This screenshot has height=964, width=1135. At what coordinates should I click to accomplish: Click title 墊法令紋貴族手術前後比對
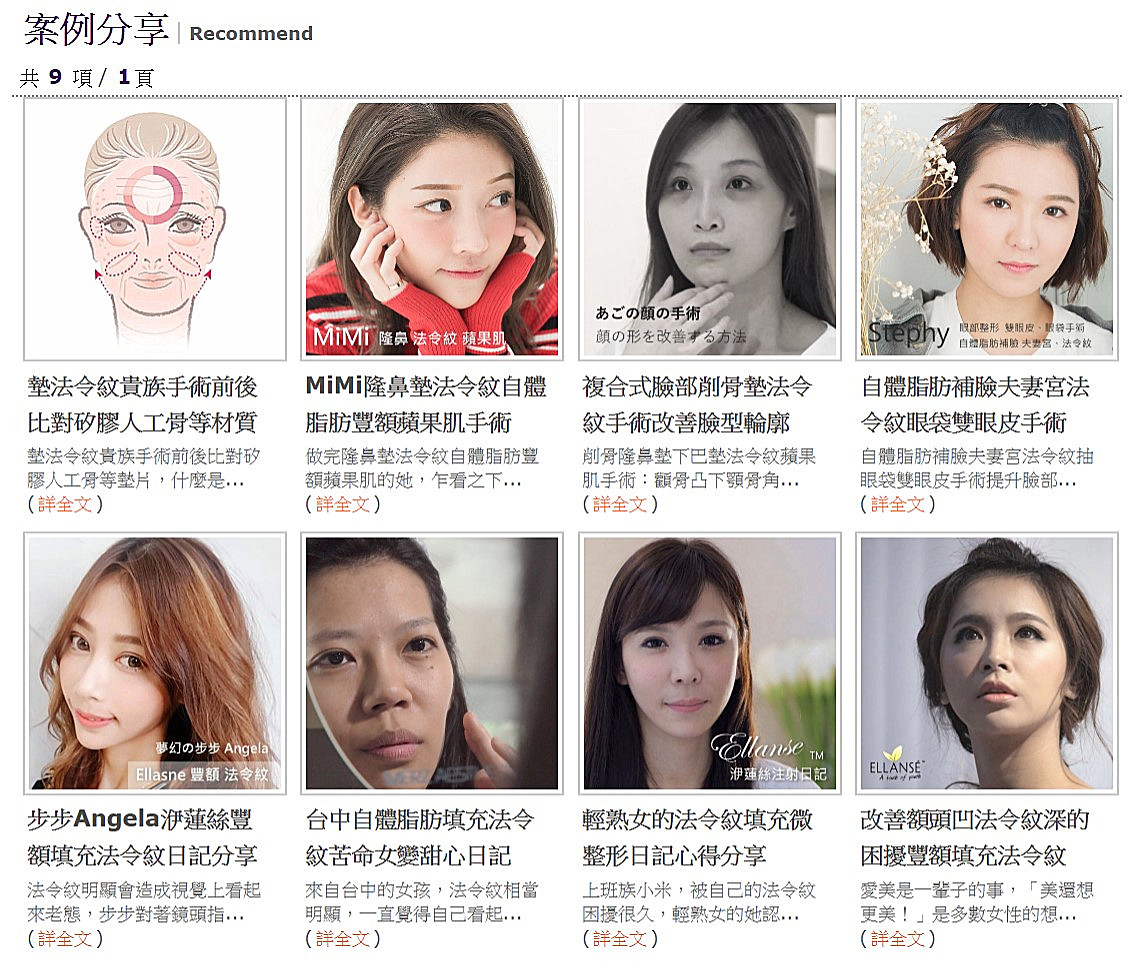point(143,405)
